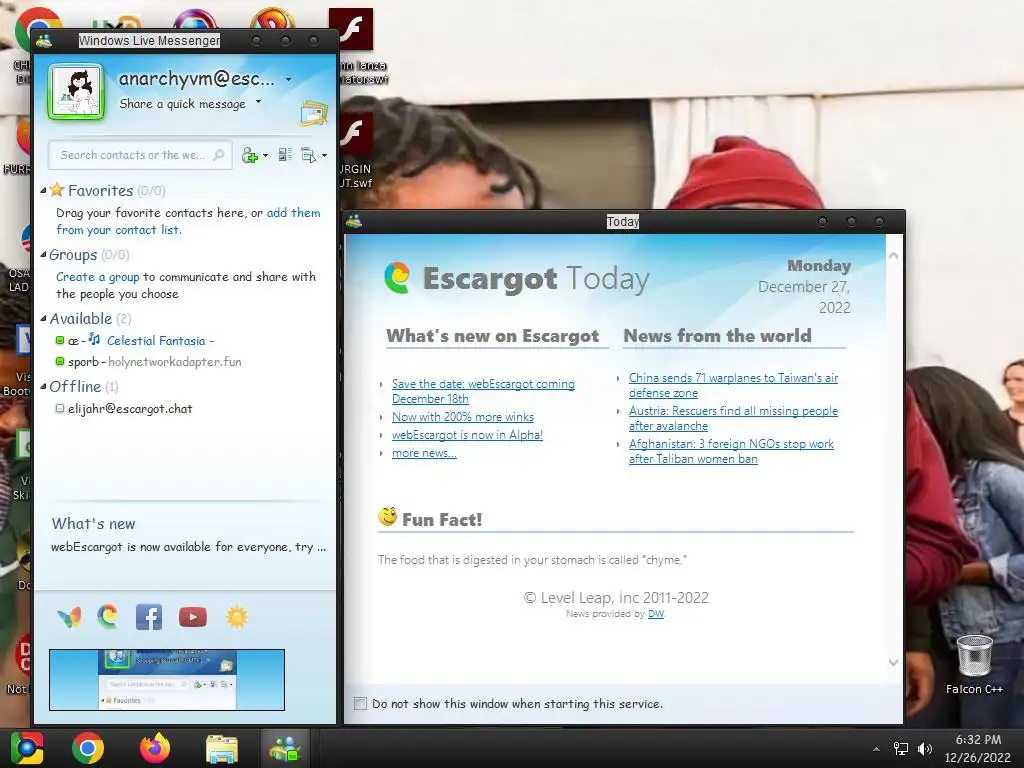Viewport: 1024px width, 768px height.
Task: Open the account status dropdown arrow
Action: coord(288,80)
